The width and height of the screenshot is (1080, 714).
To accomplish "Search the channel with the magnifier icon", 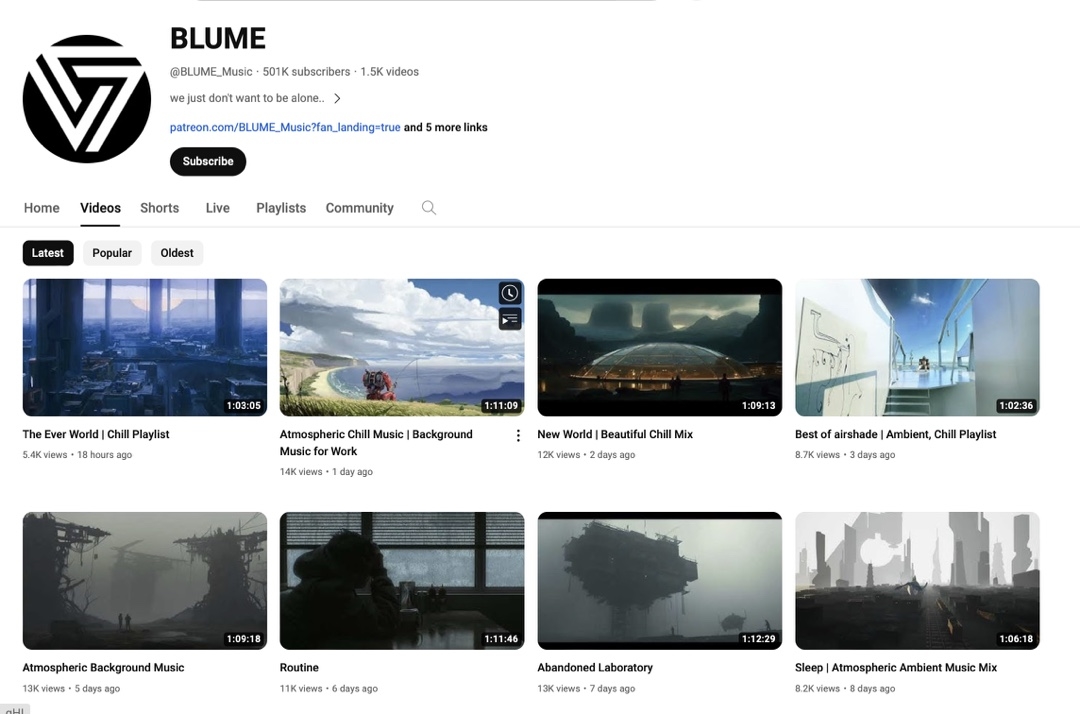I will (x=428, y=208).
